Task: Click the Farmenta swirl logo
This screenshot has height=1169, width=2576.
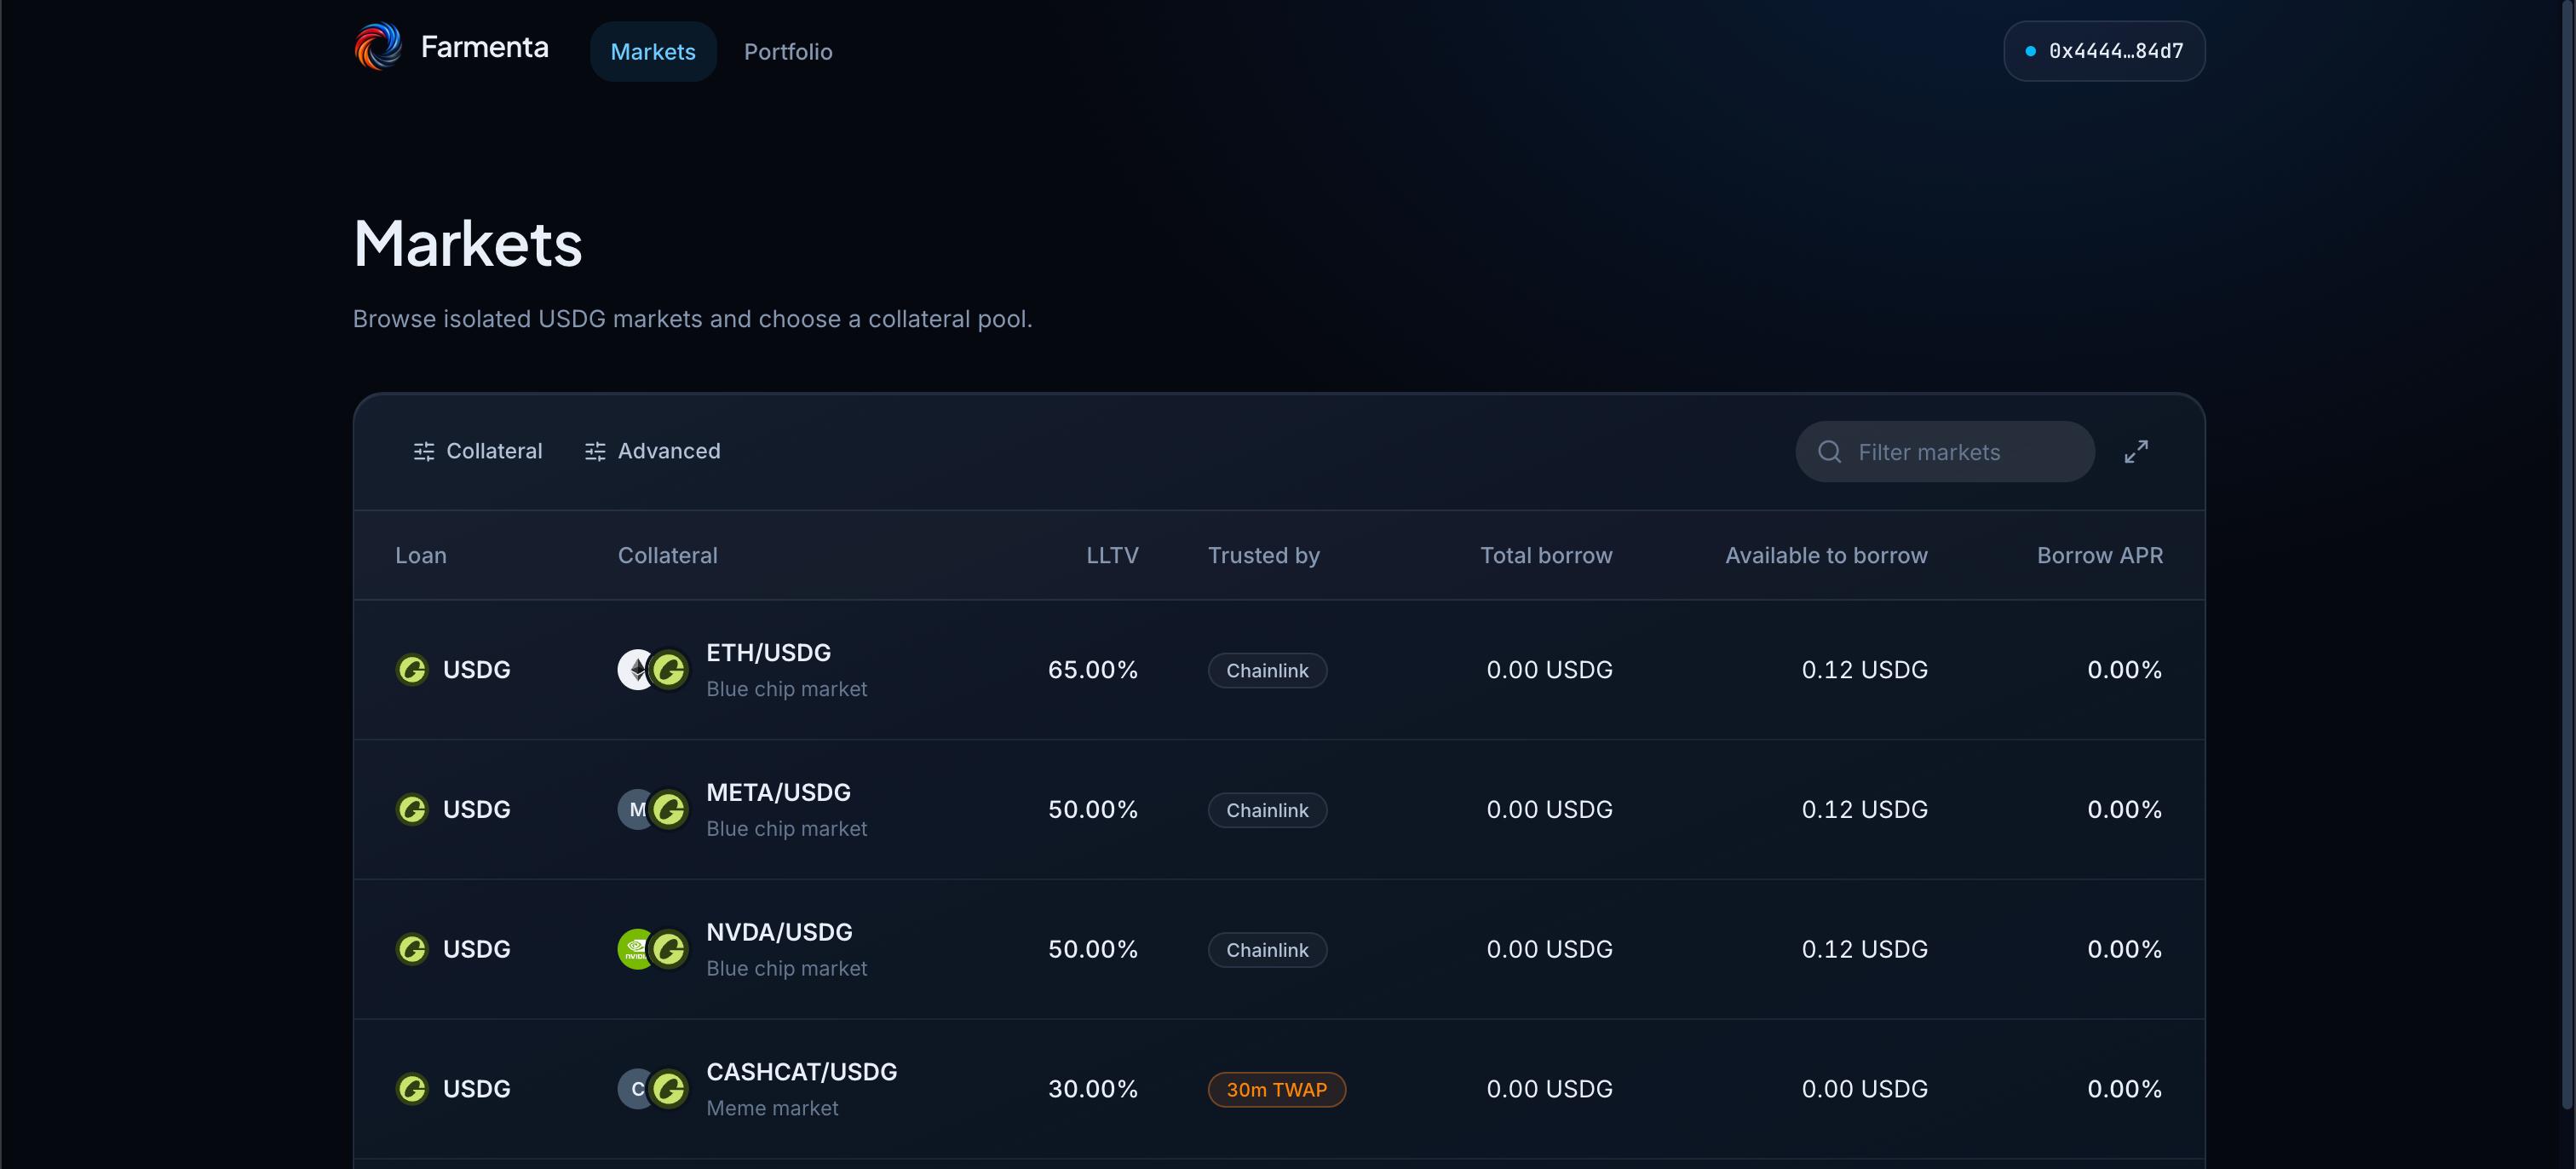Action: click(x=378, y=46)
